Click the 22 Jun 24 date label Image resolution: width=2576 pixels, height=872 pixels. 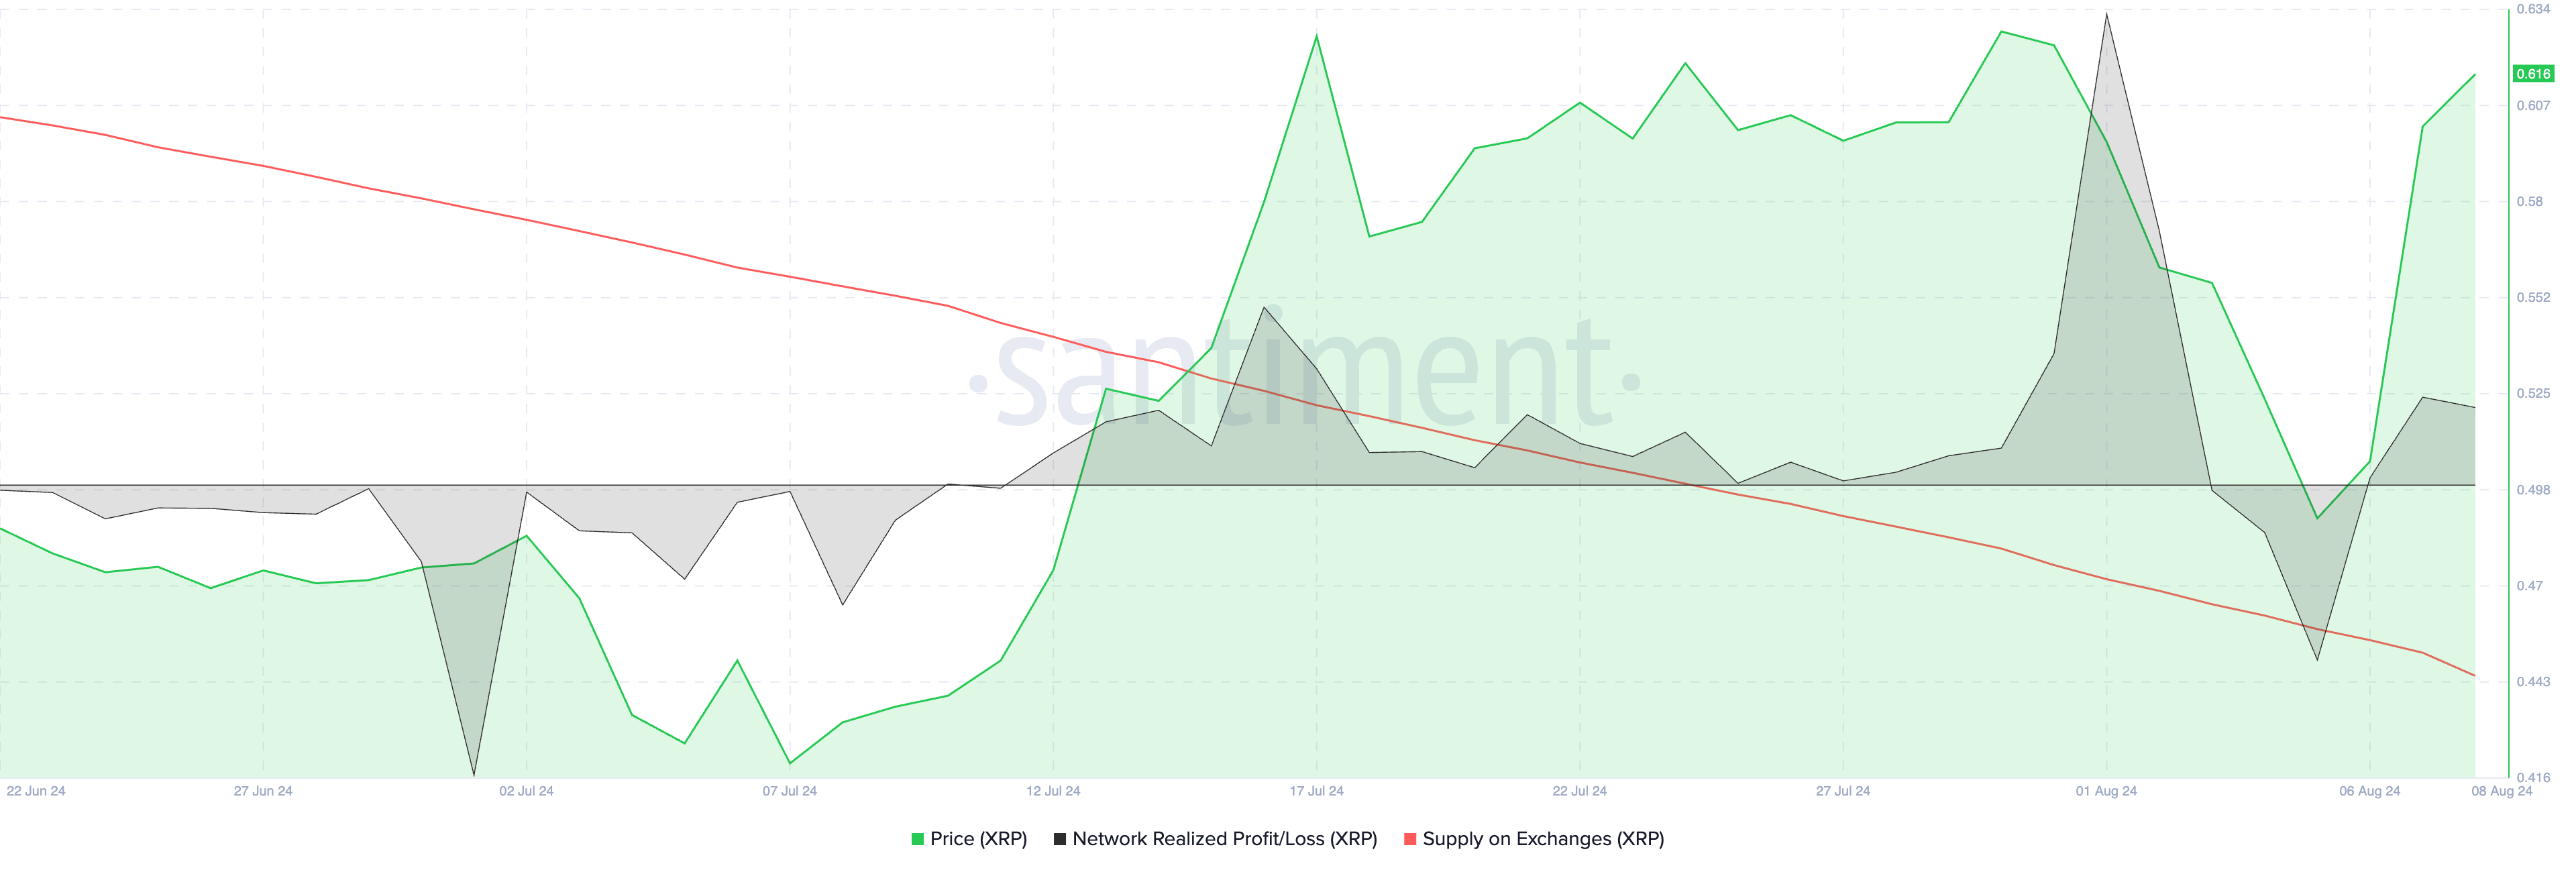pyautogui.click(x=36, y=791)
